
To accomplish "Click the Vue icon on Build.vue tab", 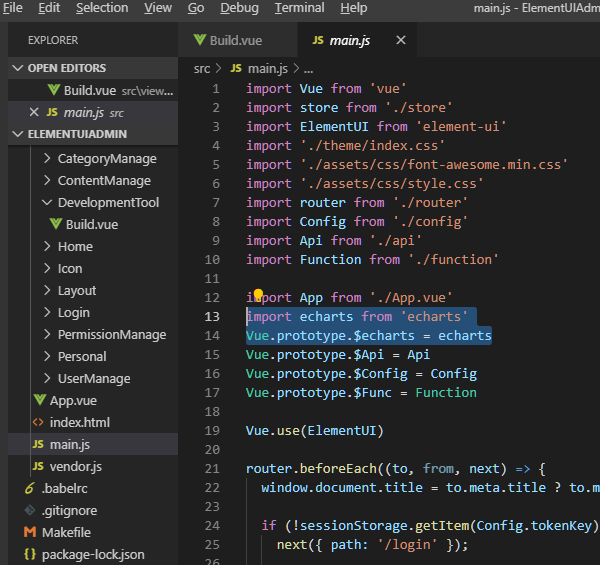I will pyautogui.click(x=200, y=41).
